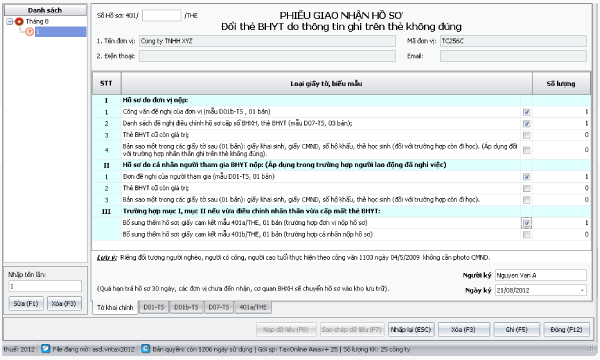Click the Người ký text field
Viewport: 600px width, 360px height.
541,275
